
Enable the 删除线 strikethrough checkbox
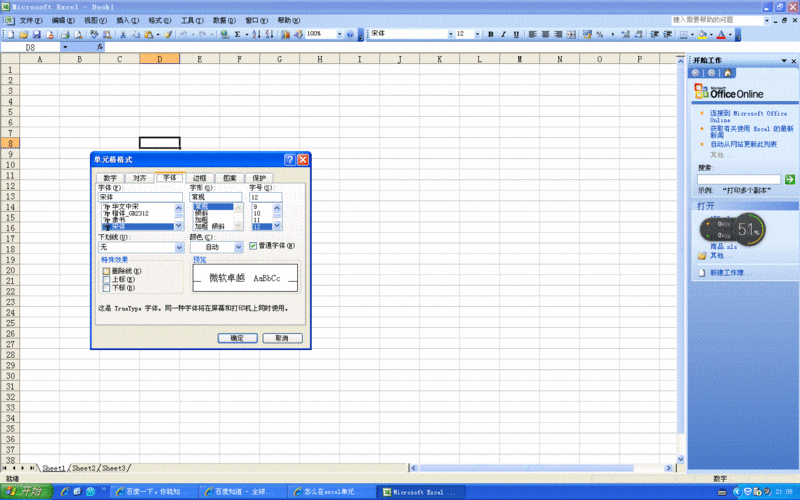[106, 271]
